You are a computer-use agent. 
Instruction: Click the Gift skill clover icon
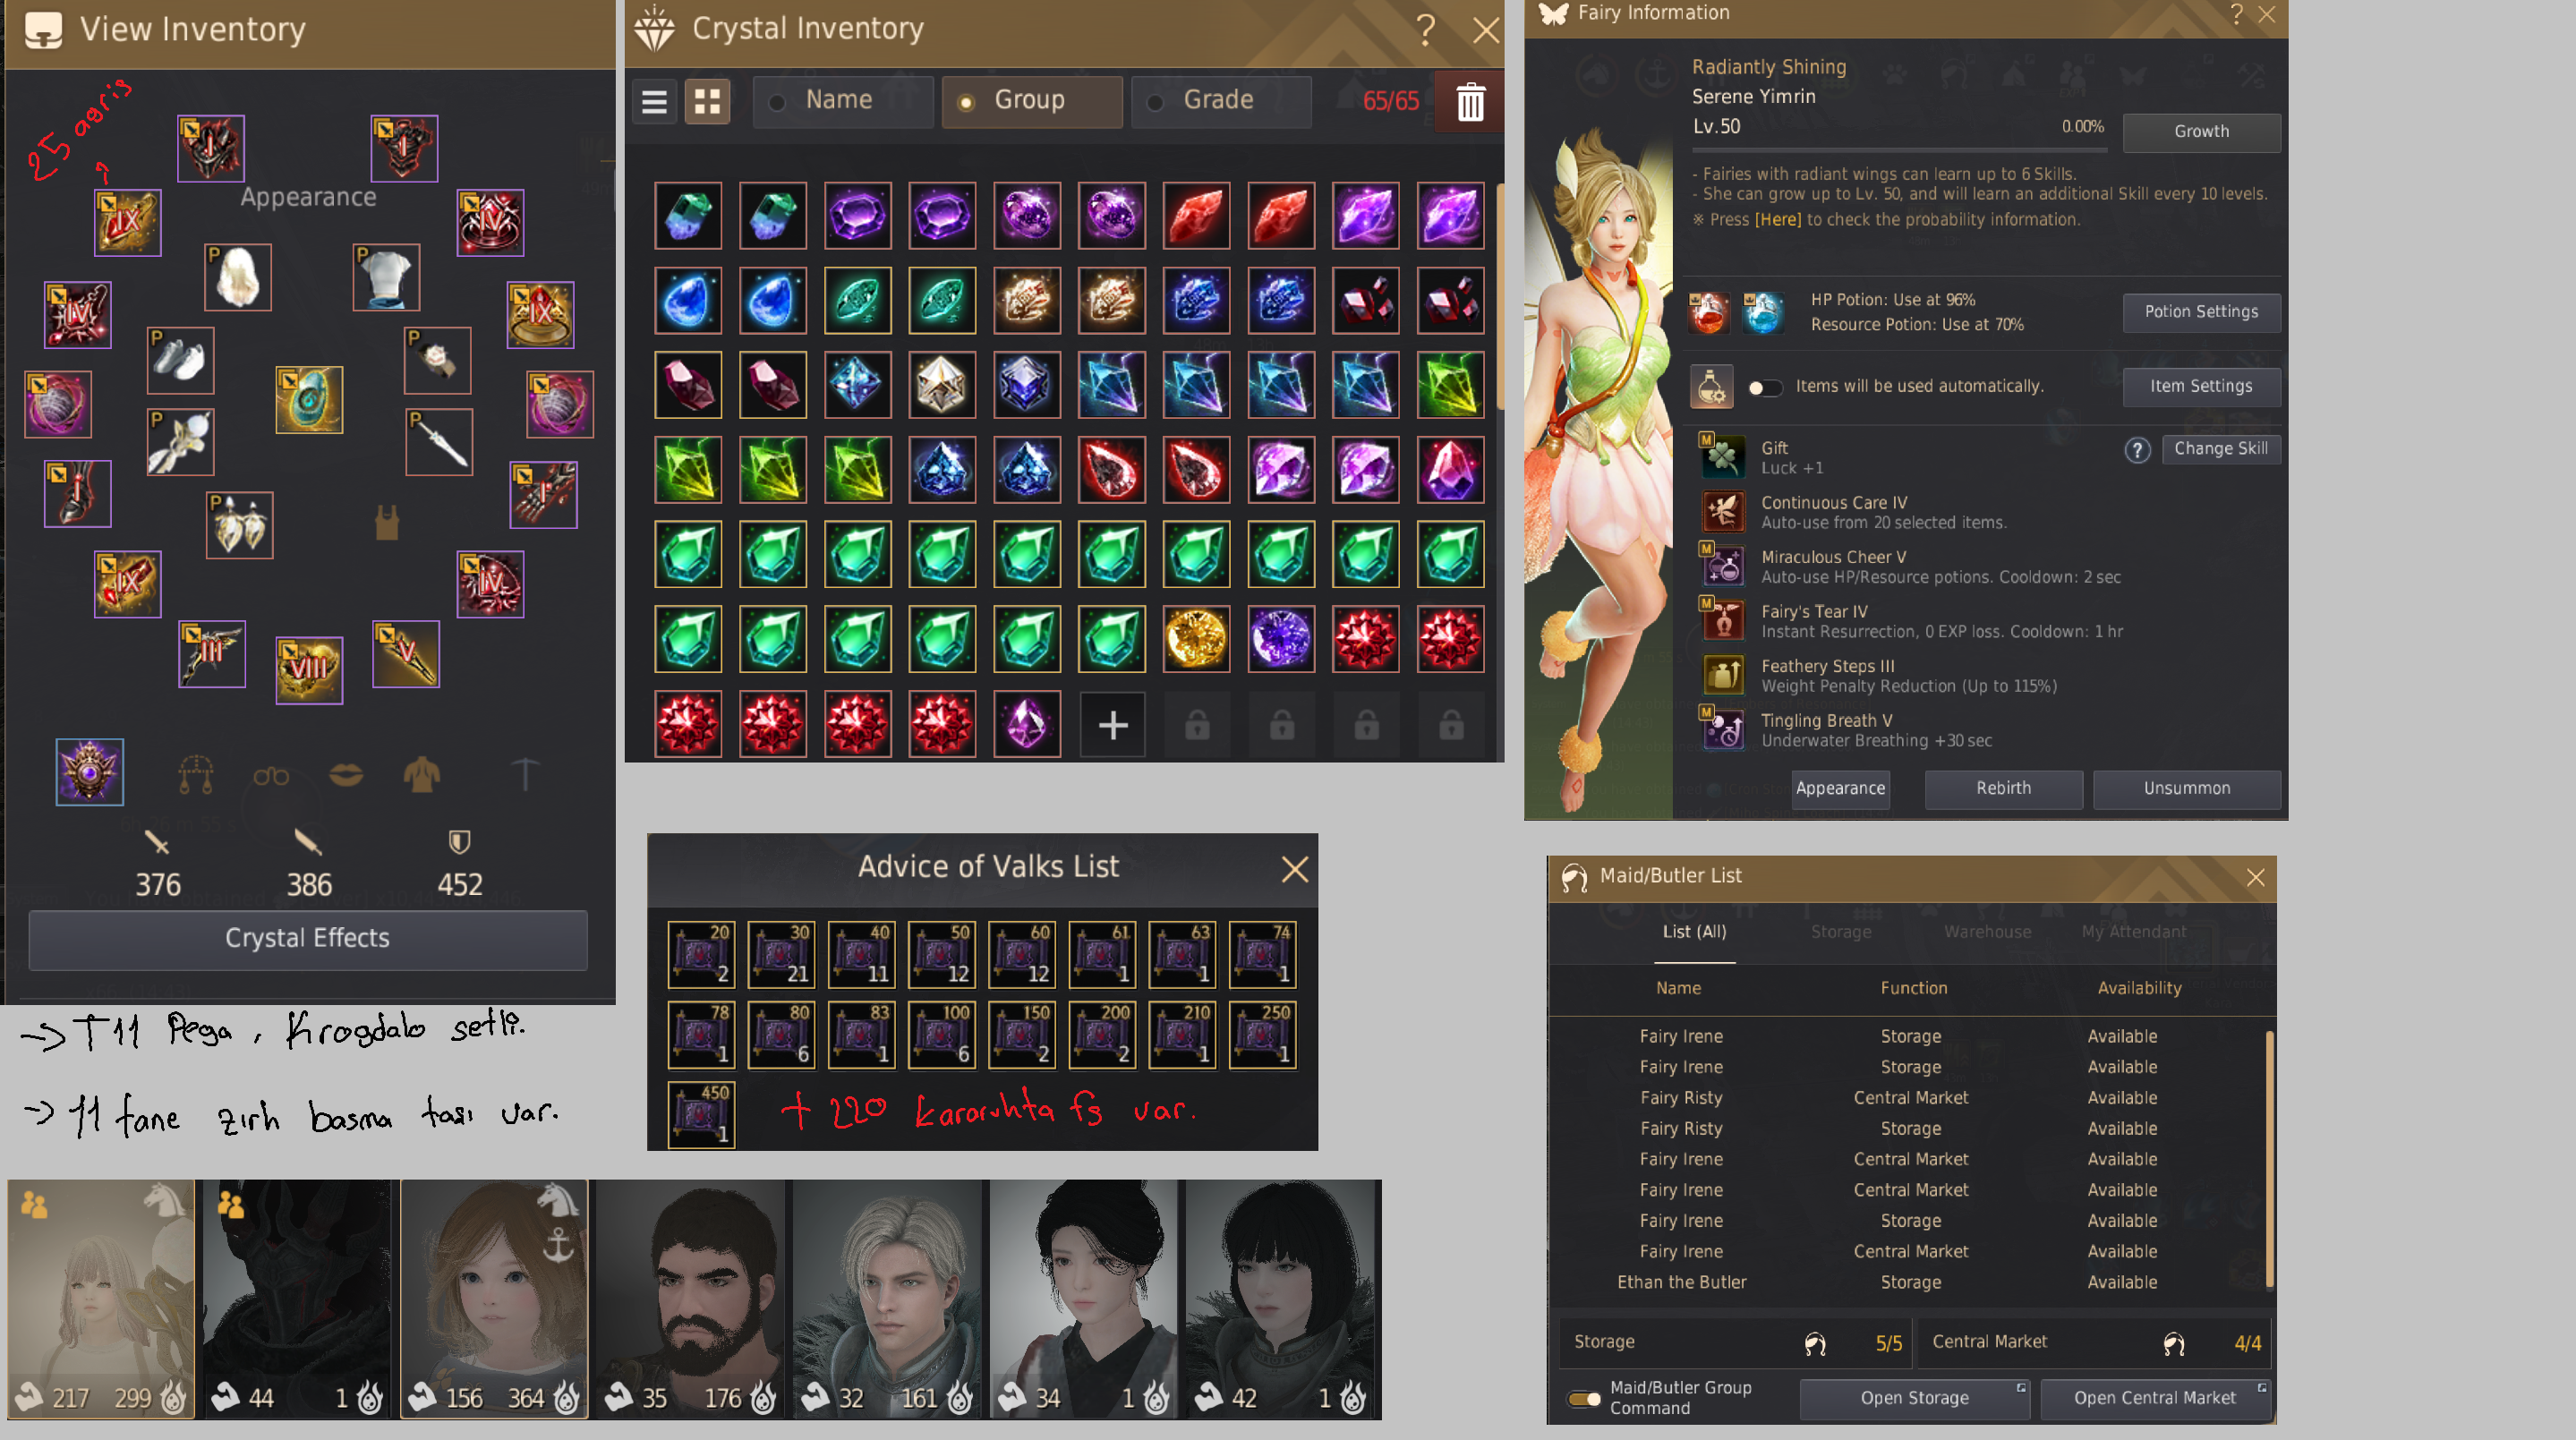(x=1722, y=457)
